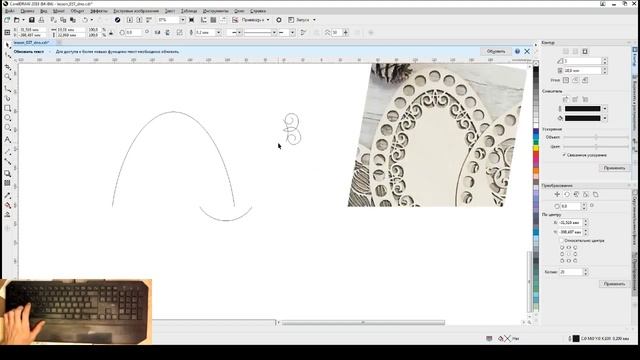
Task: Click Применить in the Контур docker
Action: click(614, 168)
